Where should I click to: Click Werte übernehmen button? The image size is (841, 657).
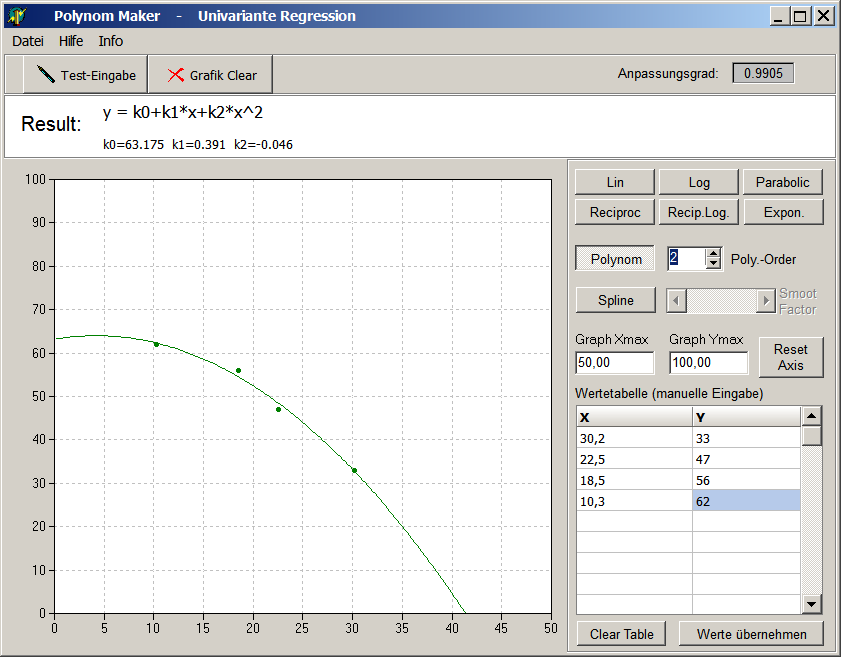click(x=751, y=634)
